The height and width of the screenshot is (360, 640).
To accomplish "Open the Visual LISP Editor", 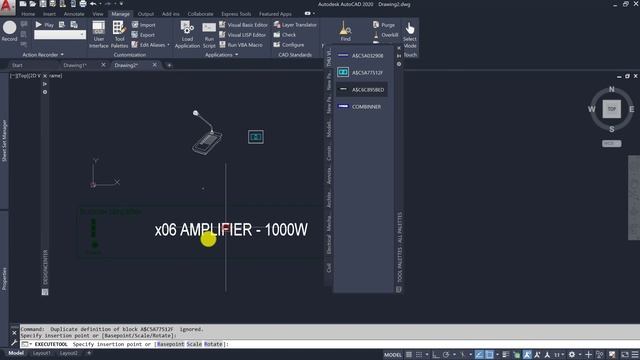I will click(x=243, y=35).
